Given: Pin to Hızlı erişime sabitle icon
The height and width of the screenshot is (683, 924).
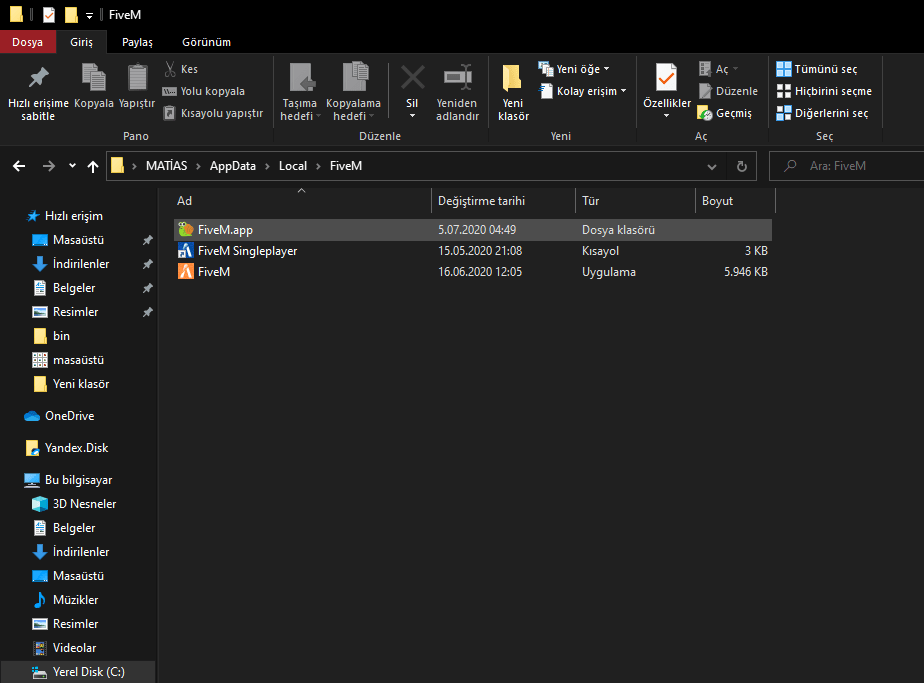Looking at the screenshot, I should tap(38, 78).
